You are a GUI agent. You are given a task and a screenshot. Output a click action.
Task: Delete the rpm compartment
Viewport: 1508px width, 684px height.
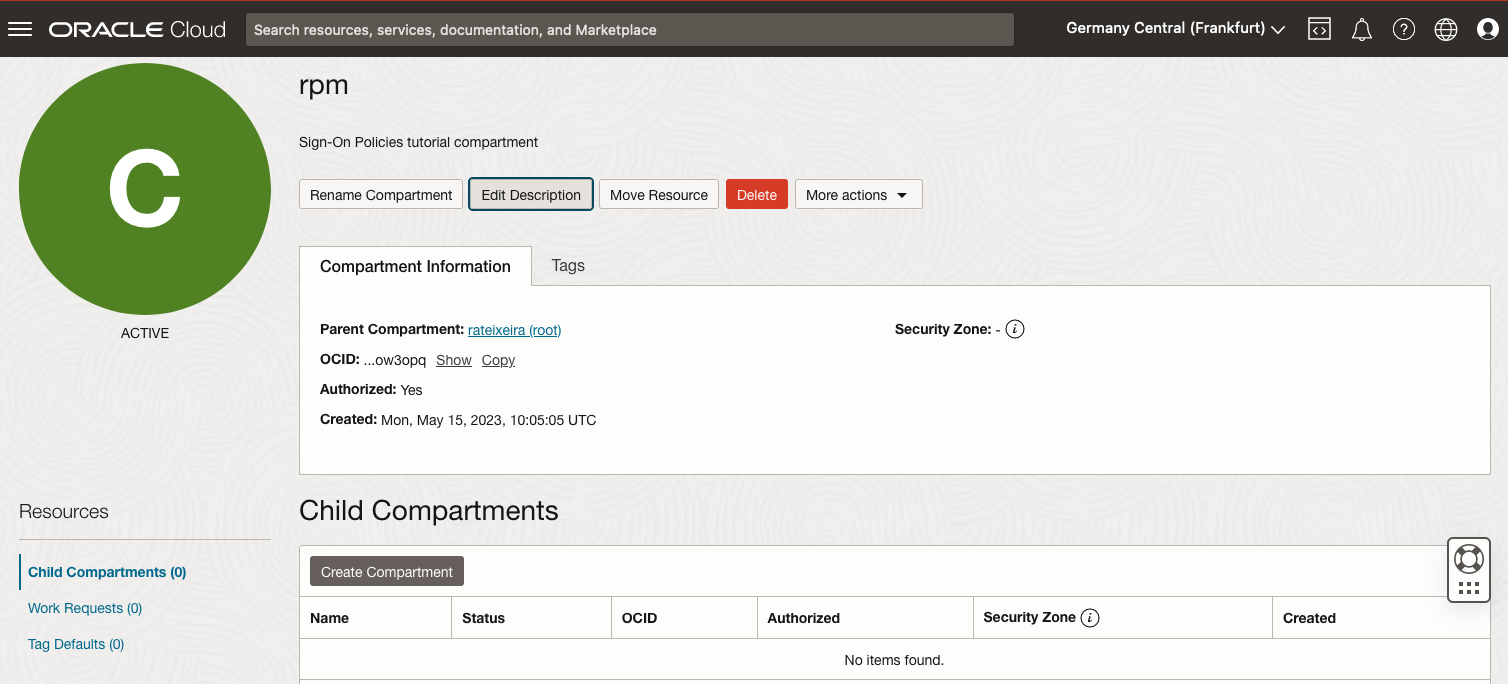tap(756, 194)
